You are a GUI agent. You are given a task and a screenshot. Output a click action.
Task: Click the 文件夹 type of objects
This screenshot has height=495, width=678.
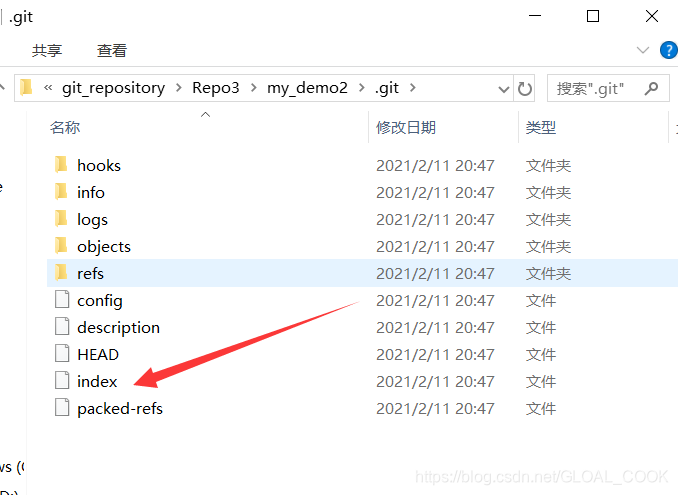pyautogui.click(x=548, y=246)
